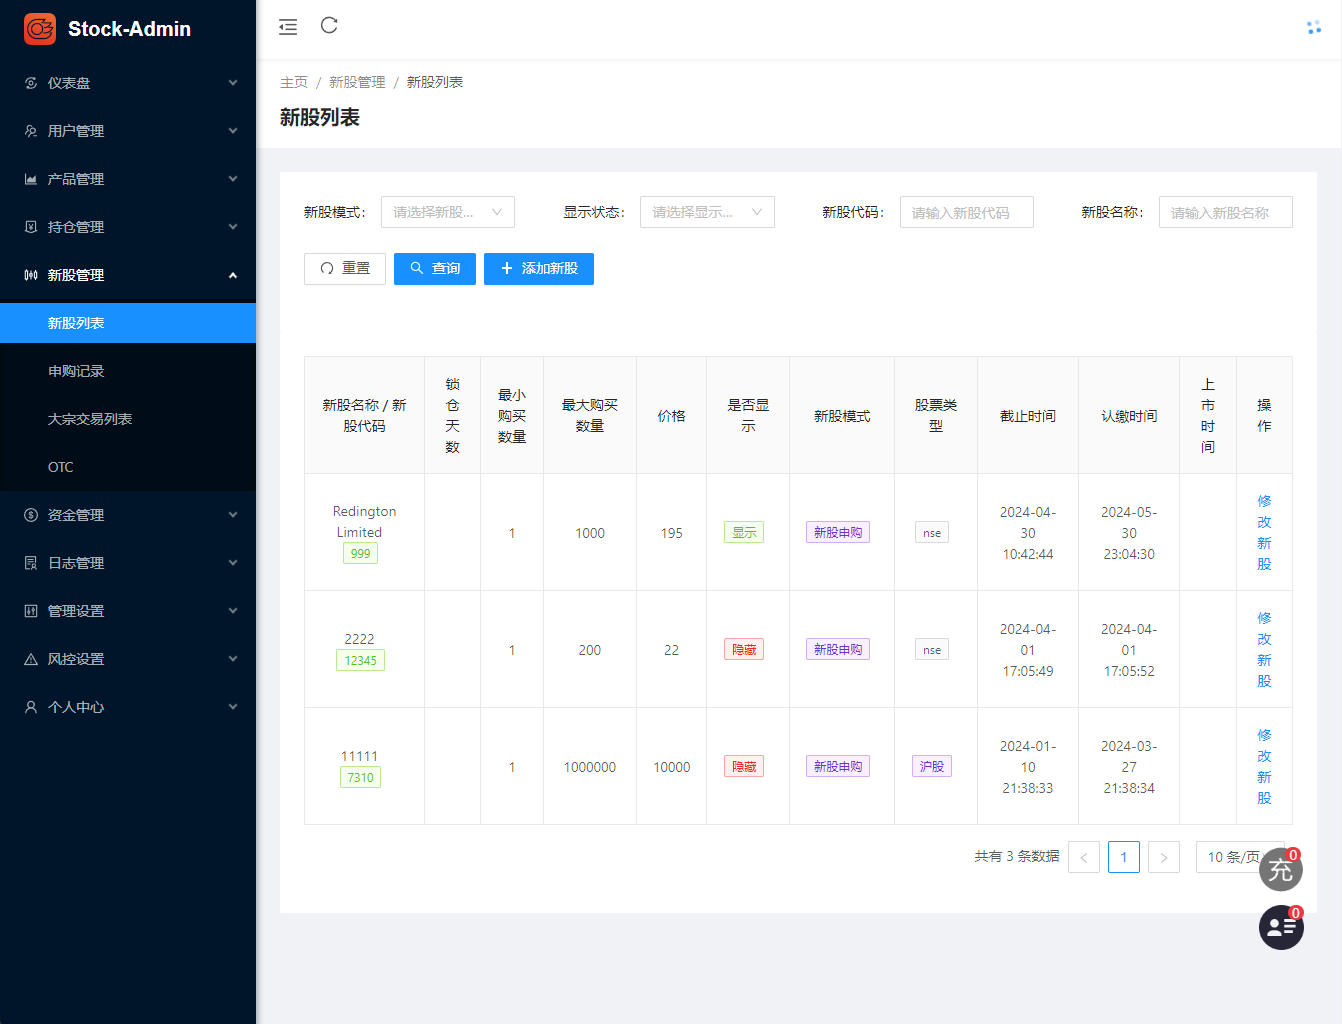The width and height of the screenshot is (1342, 1024).
Task: Click 修改新股 for Redington Limited
Action: (x=1263, y=532)
